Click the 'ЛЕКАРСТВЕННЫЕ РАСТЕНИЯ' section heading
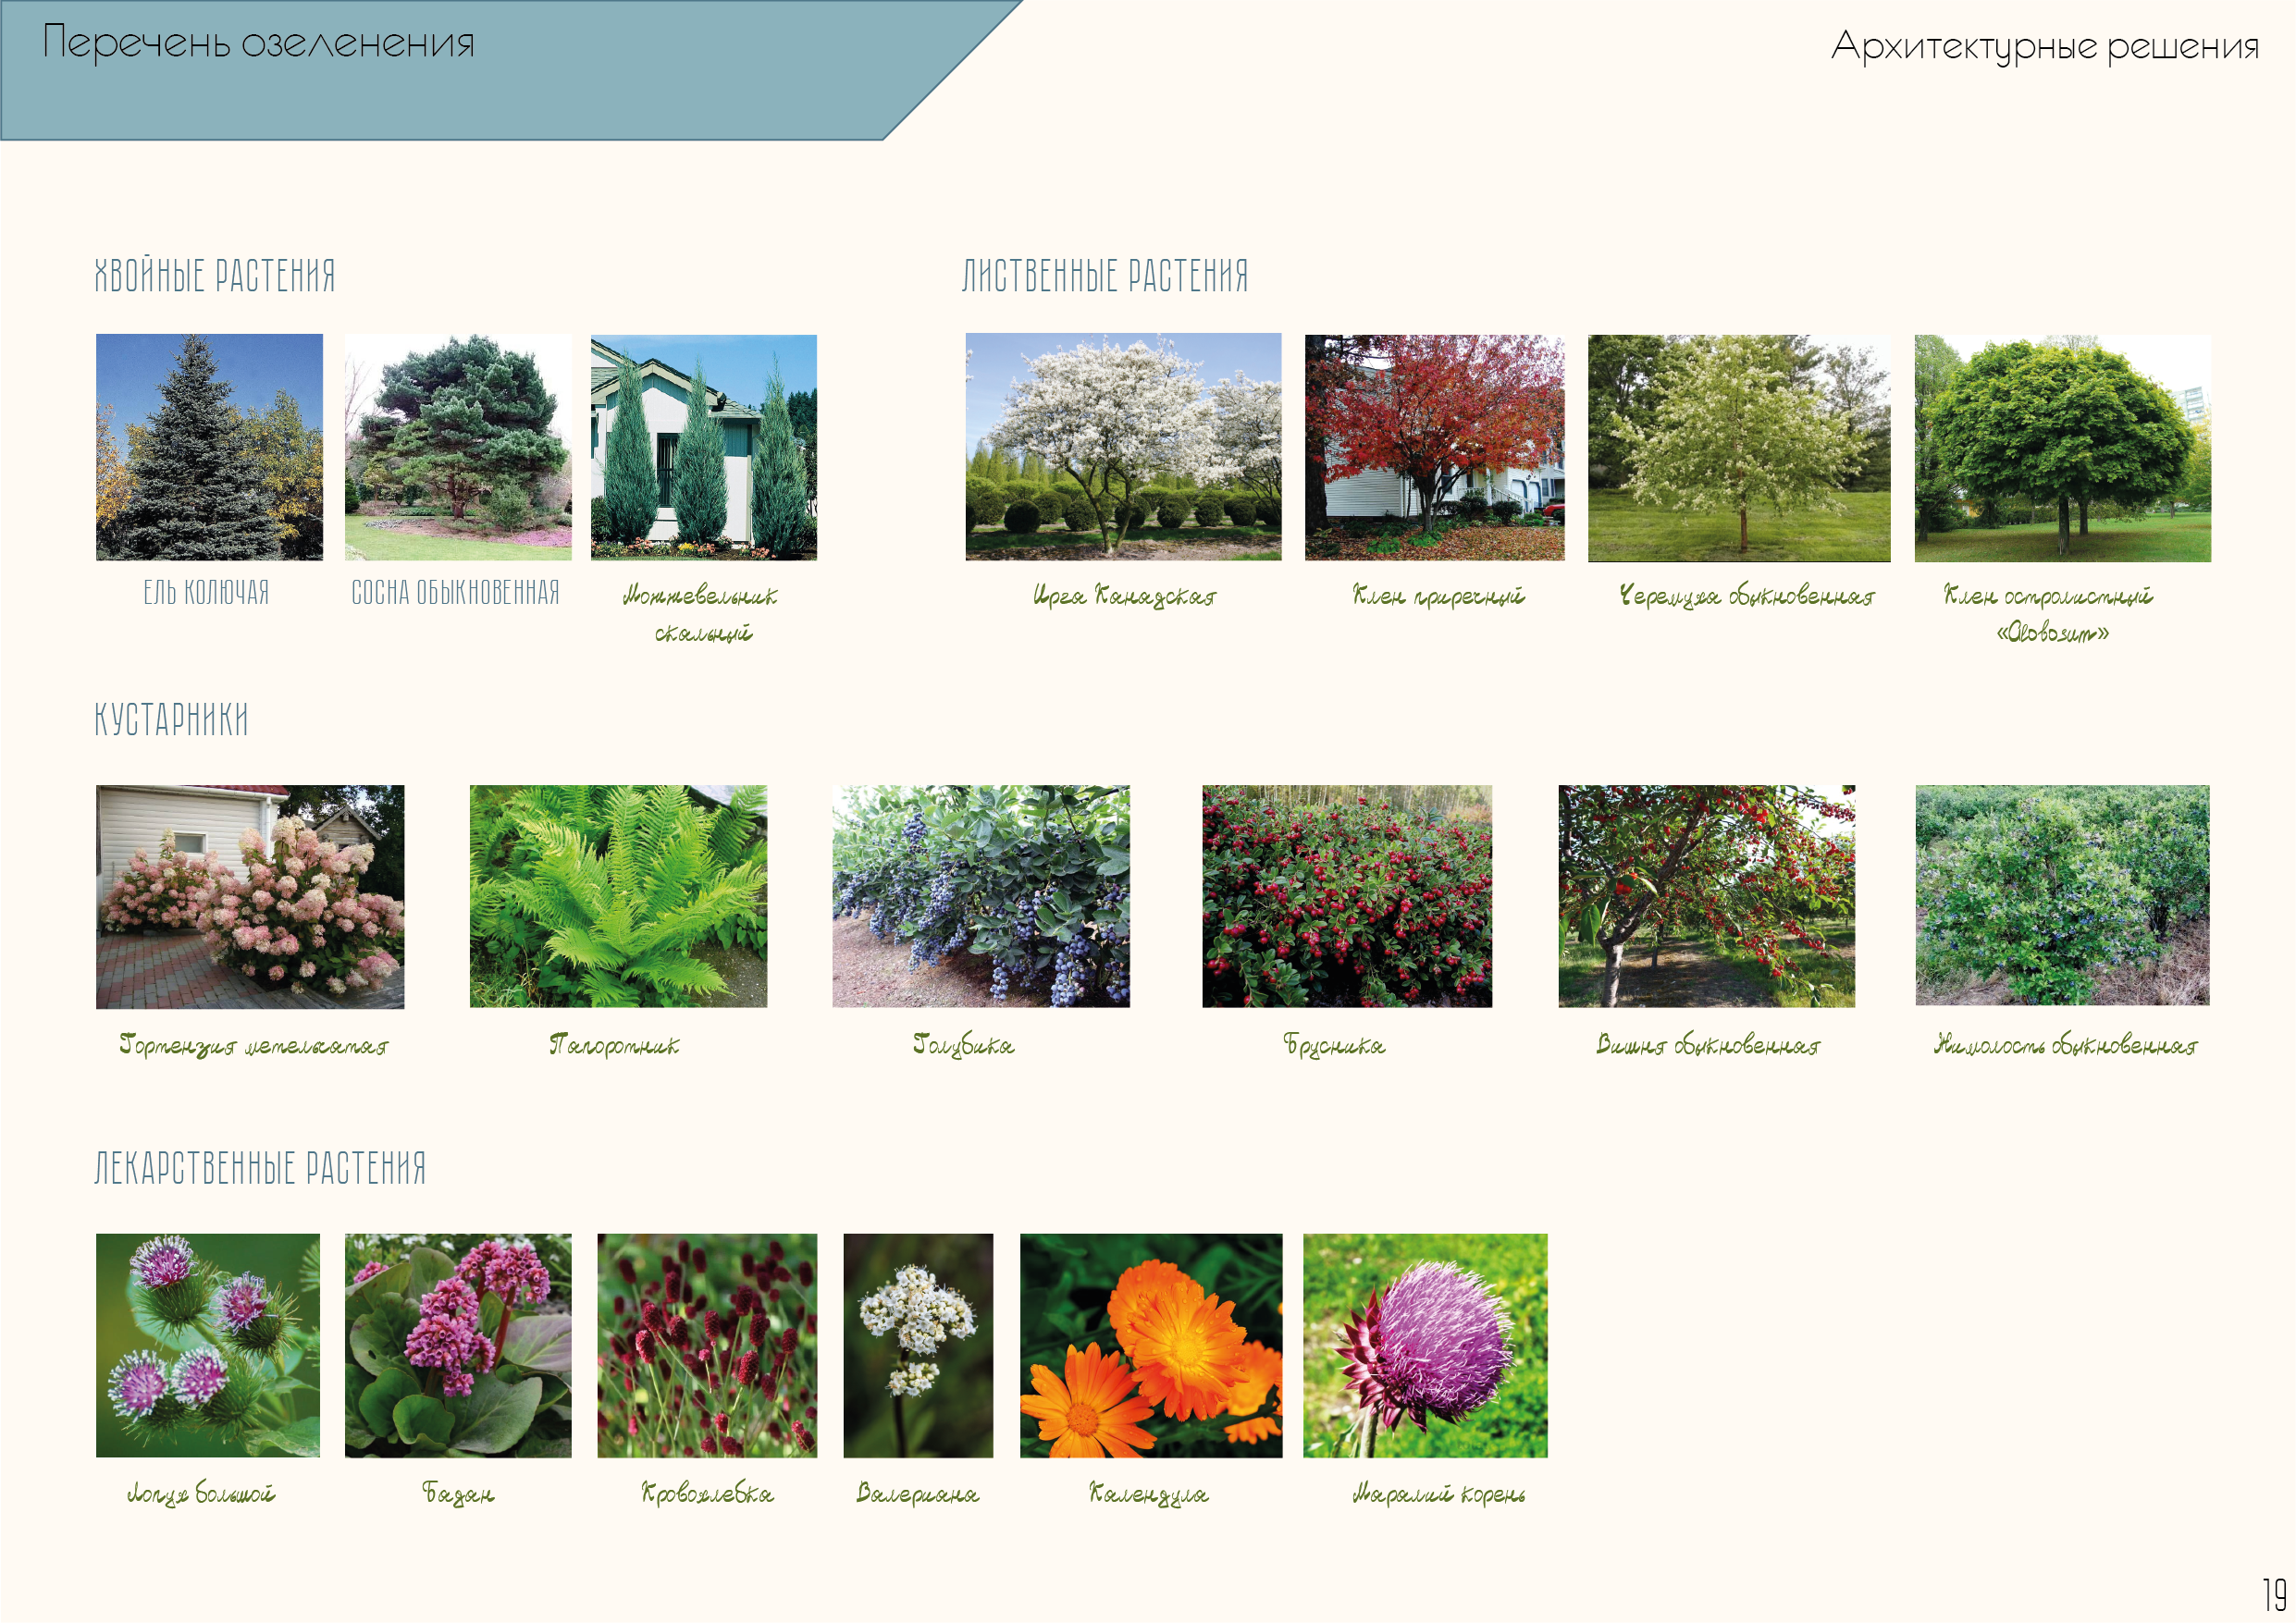 click(x=260, y=1167)
